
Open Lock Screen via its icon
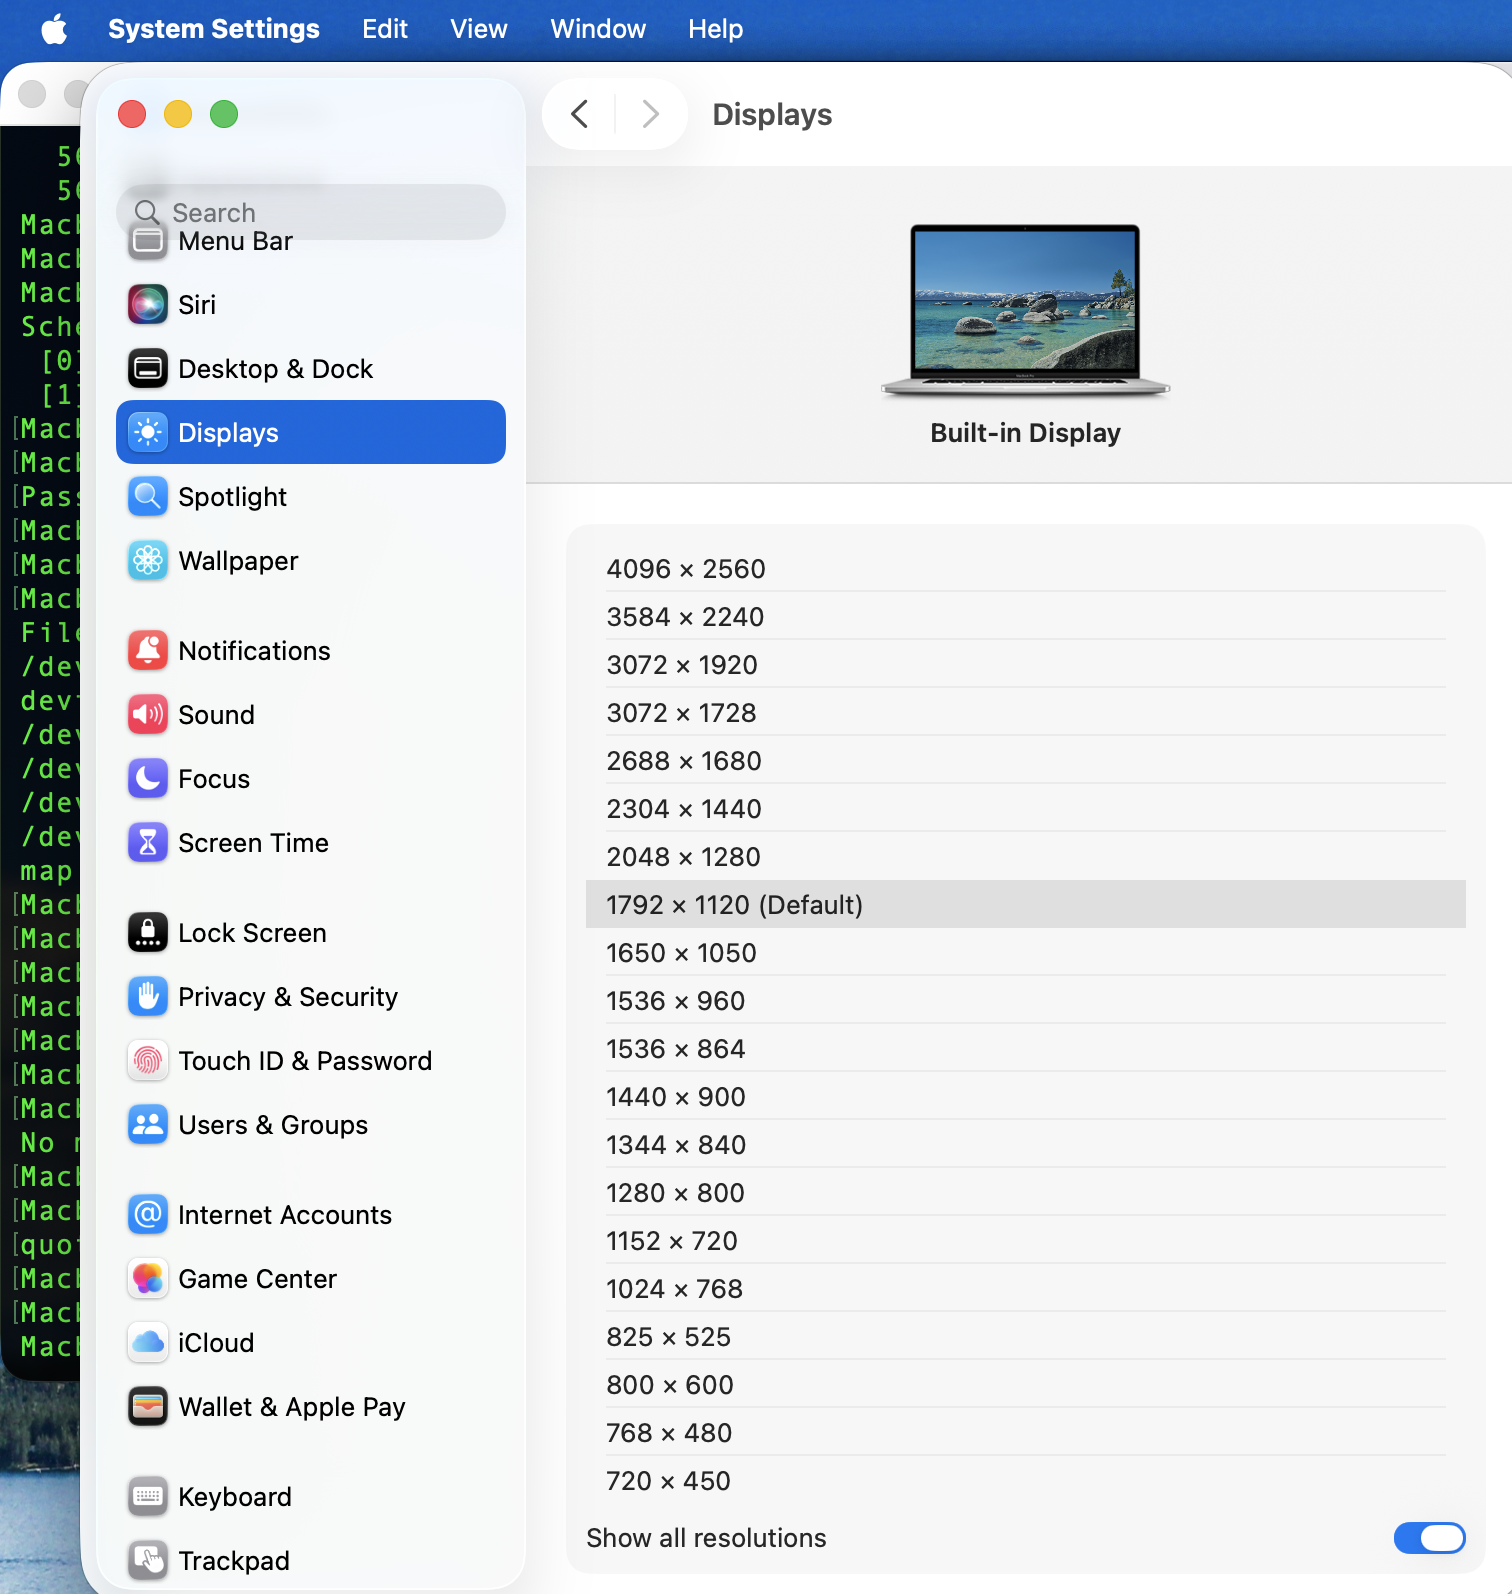pyautogui.click(x=148, y=932)
